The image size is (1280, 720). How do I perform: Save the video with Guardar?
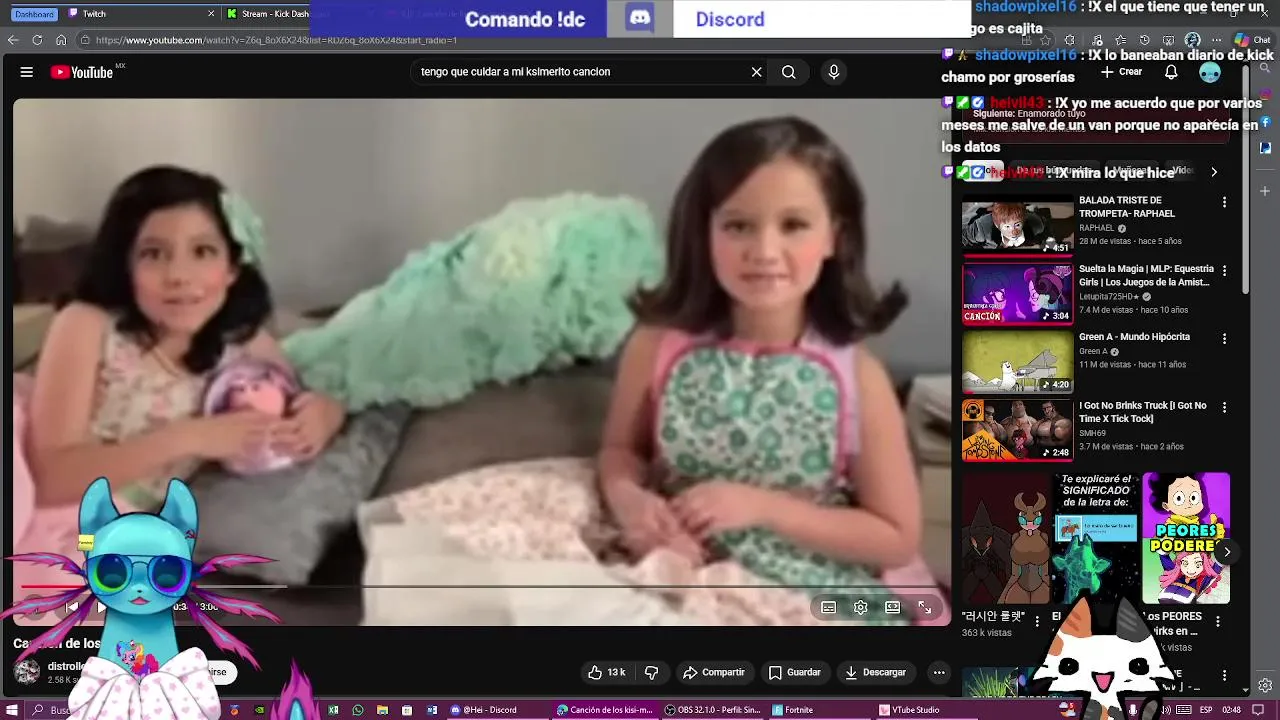[794, 673]
